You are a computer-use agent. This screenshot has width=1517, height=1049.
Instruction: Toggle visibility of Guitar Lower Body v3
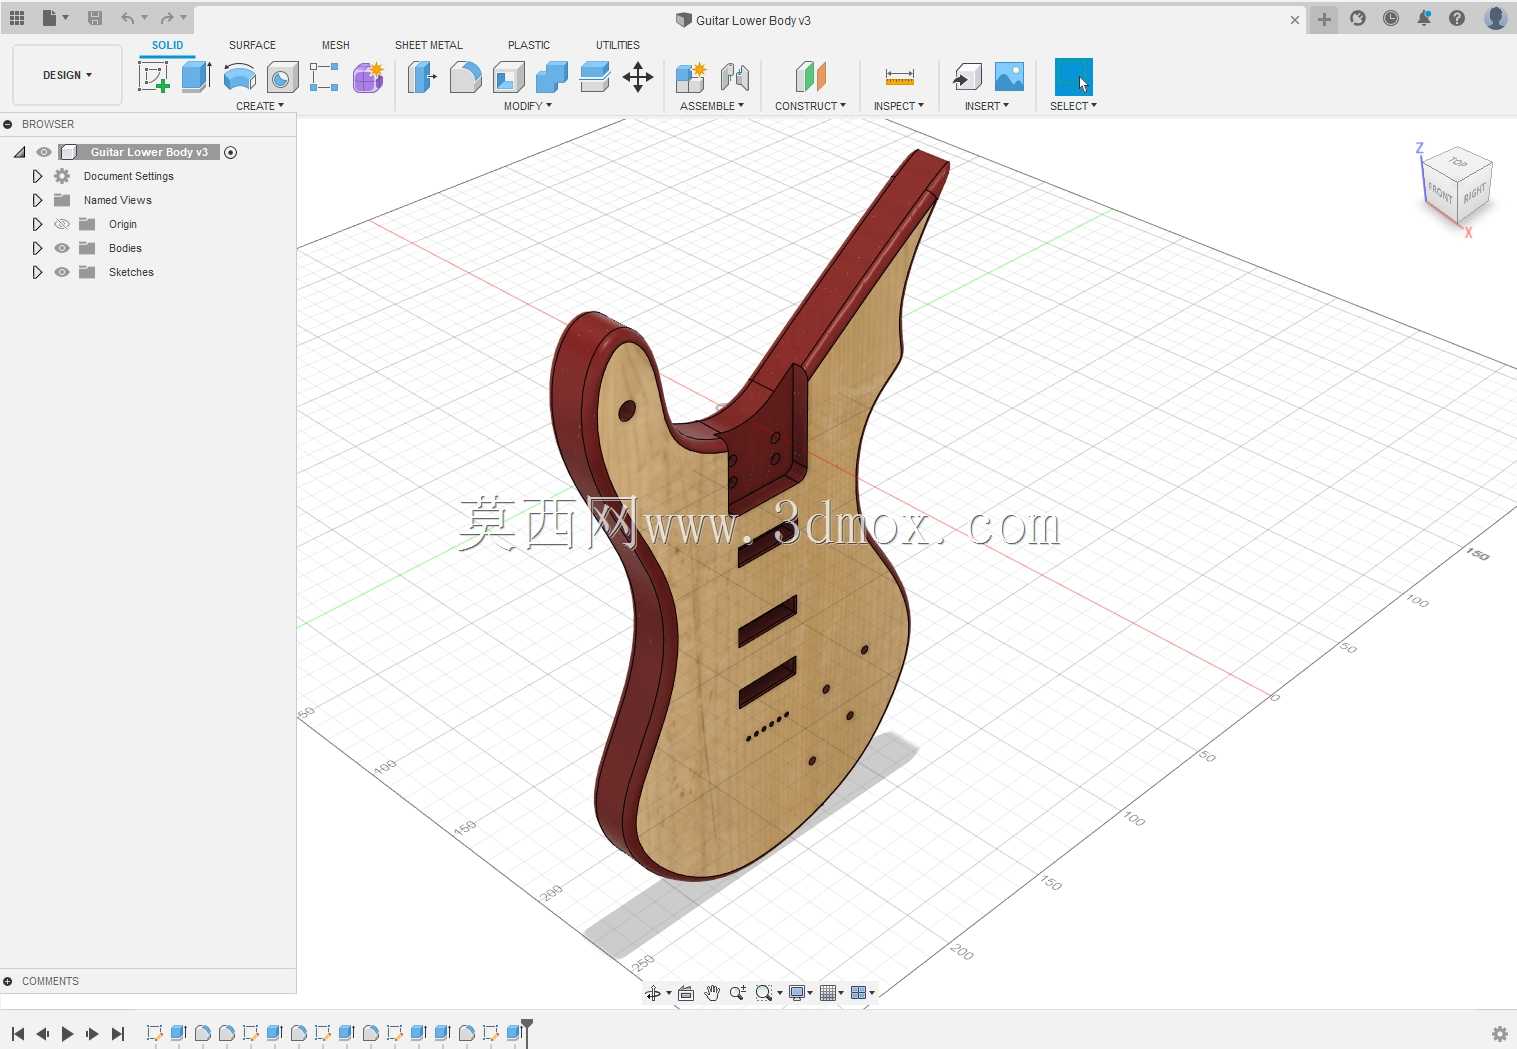(44, 152)
